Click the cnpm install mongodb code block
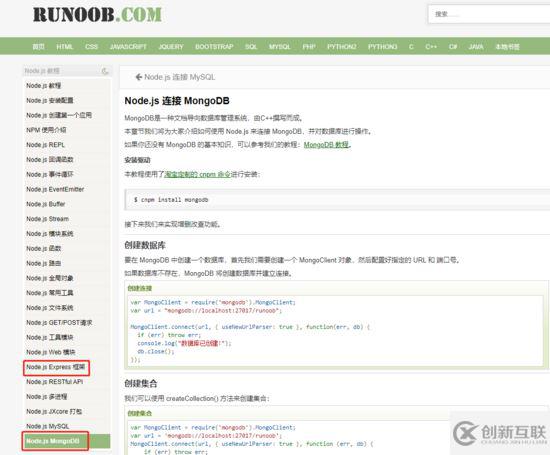Viewport: 550px width, 455px height. pos(337,200)
